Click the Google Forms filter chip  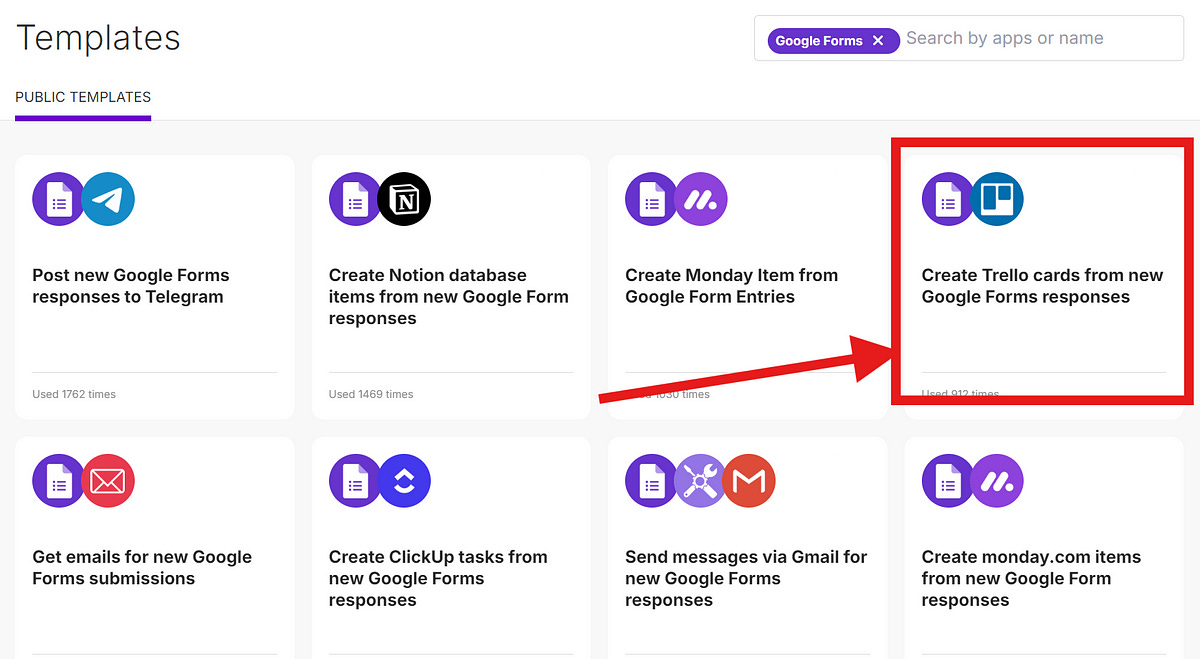[832, 41]
